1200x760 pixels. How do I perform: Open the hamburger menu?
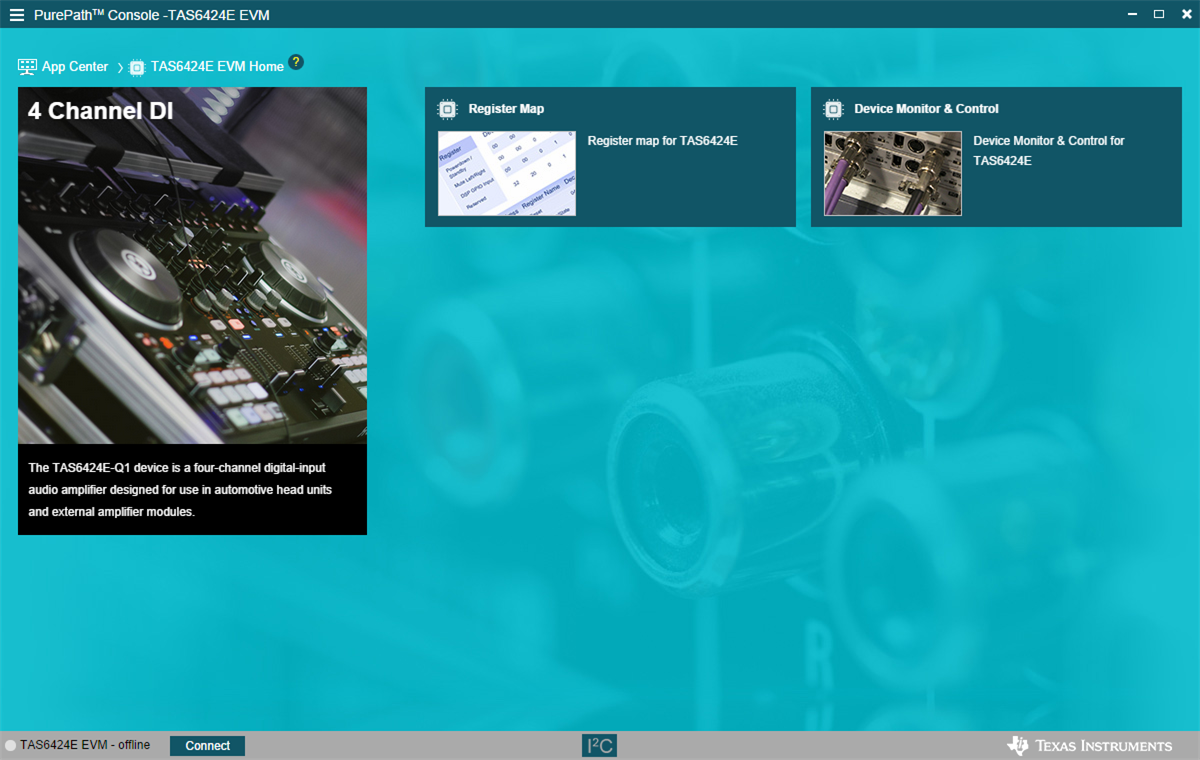tap(17, 15)
